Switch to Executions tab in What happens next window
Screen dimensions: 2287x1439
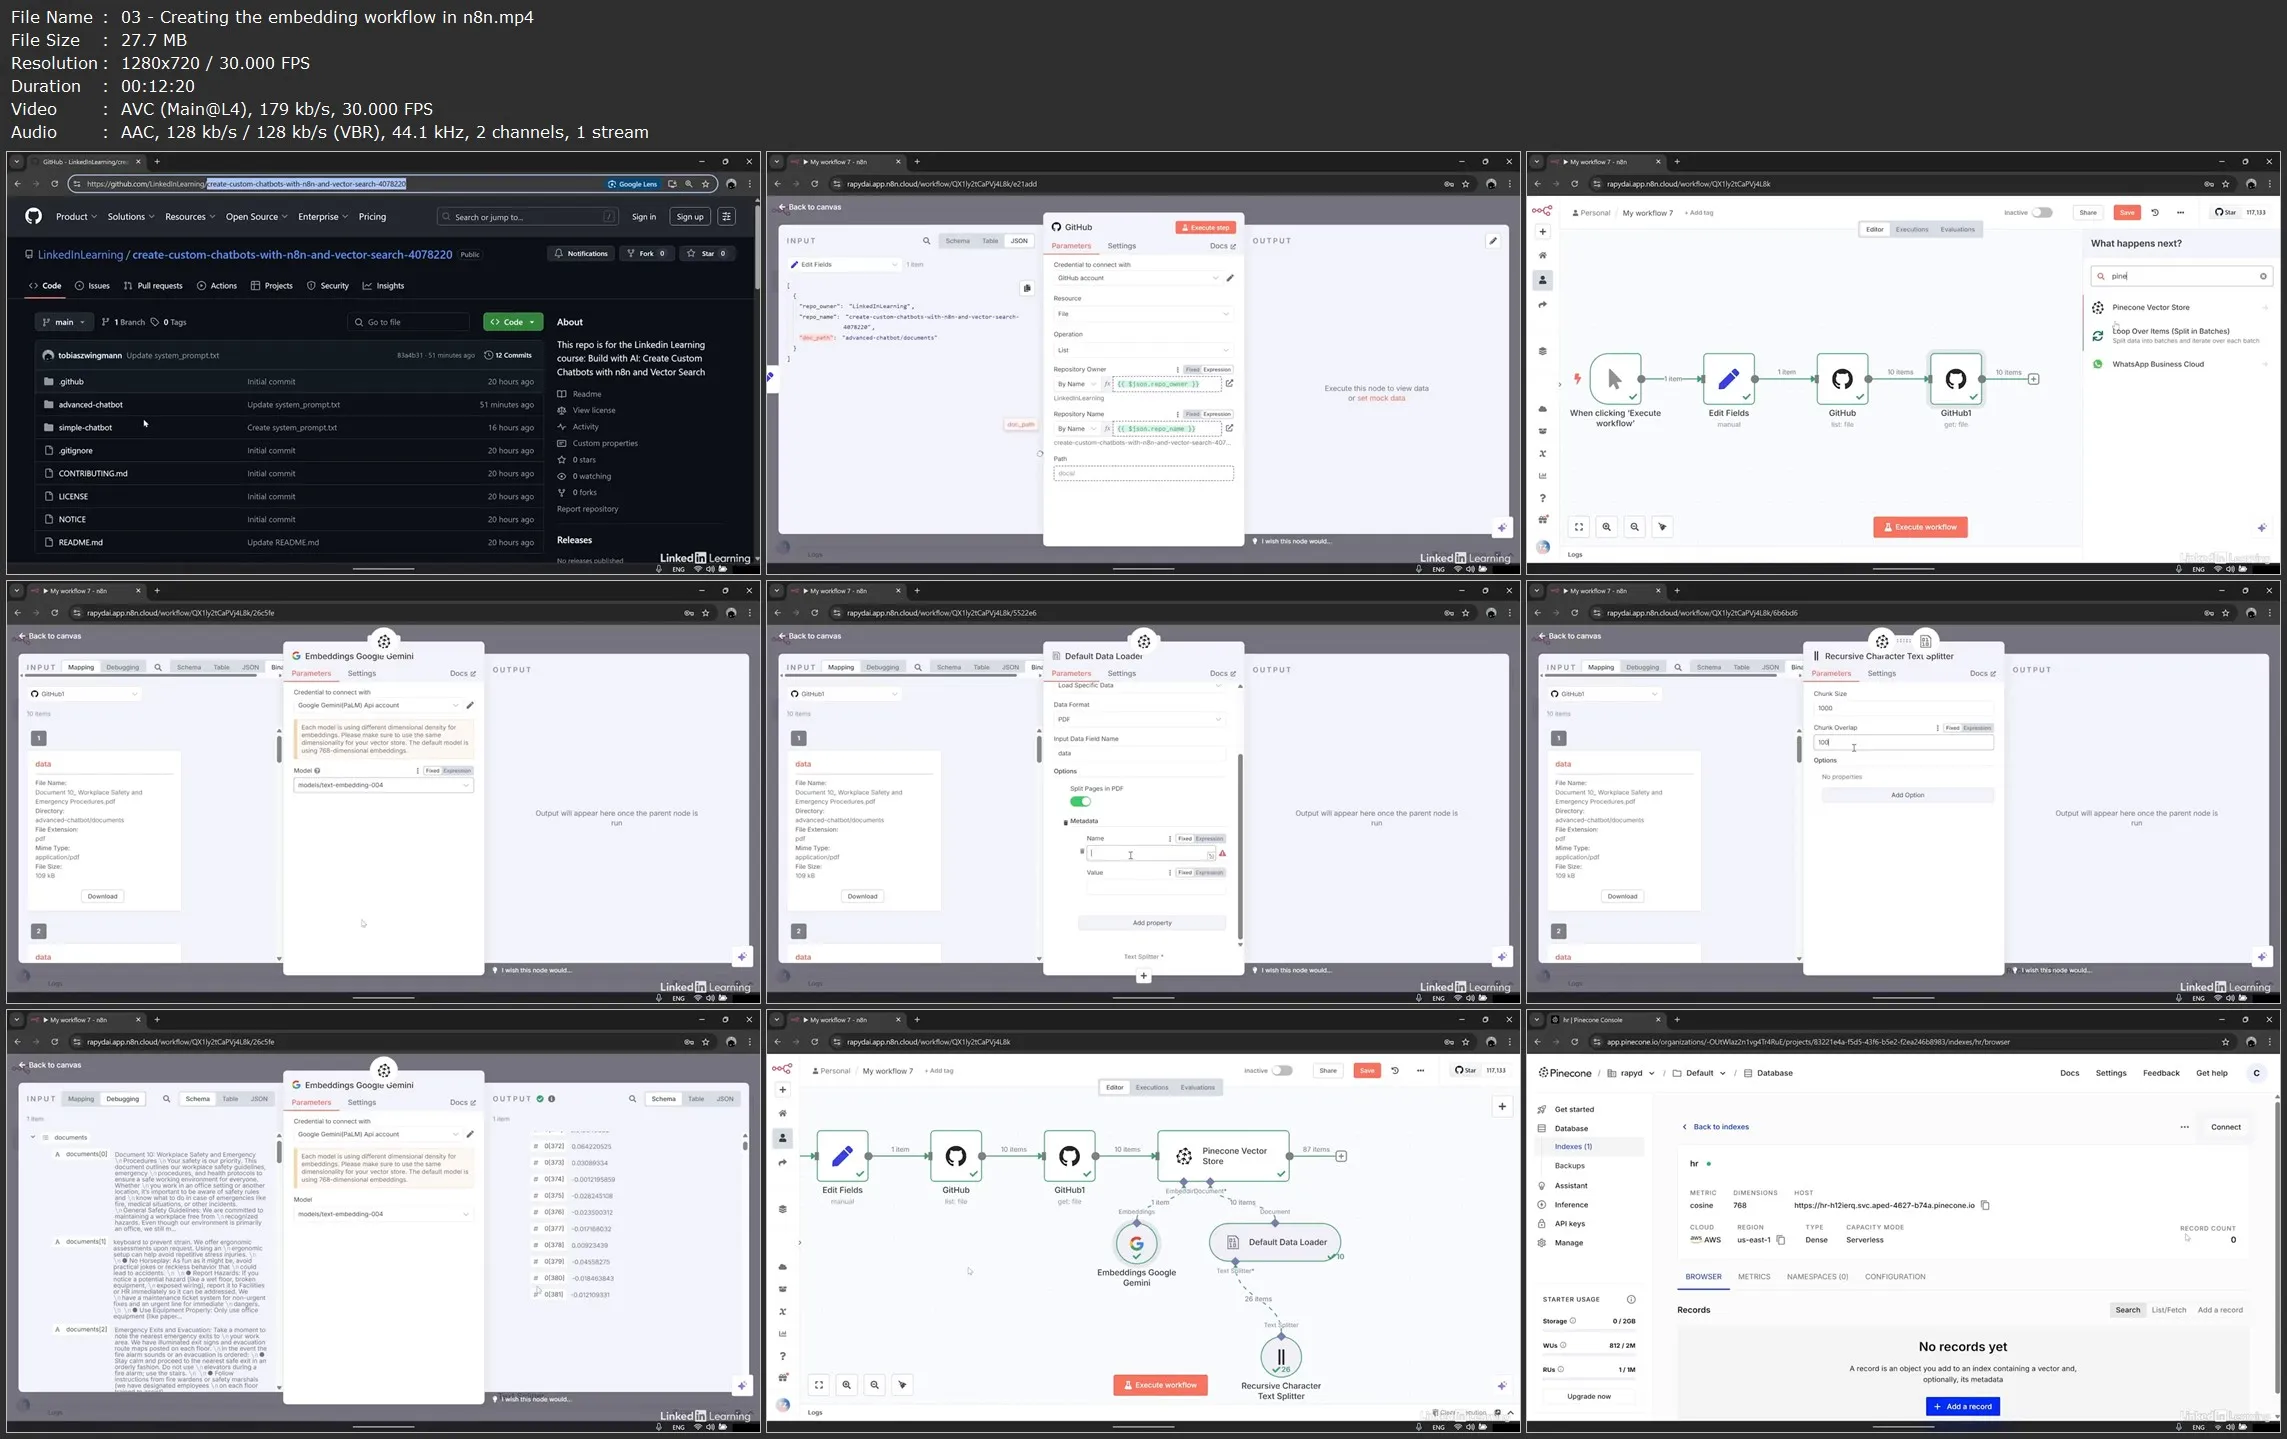coord(1911,229)
